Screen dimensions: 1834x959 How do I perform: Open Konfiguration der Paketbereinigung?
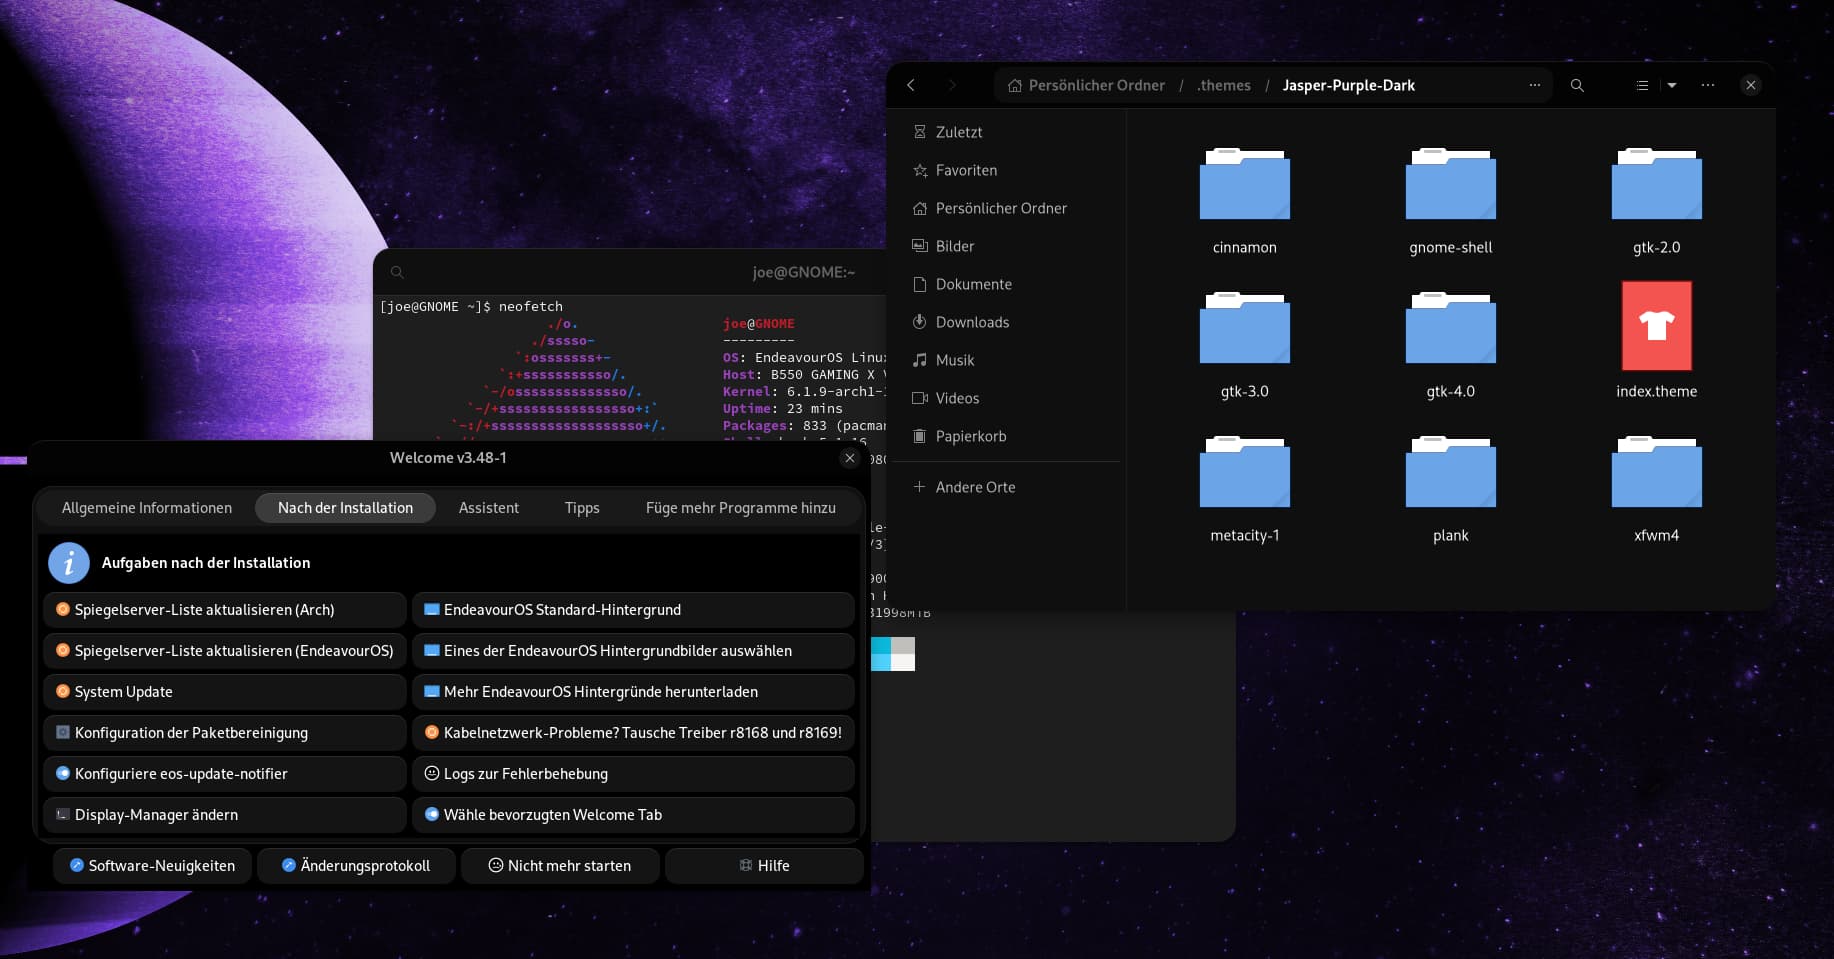pyautogui.click(x=225, y=733)
